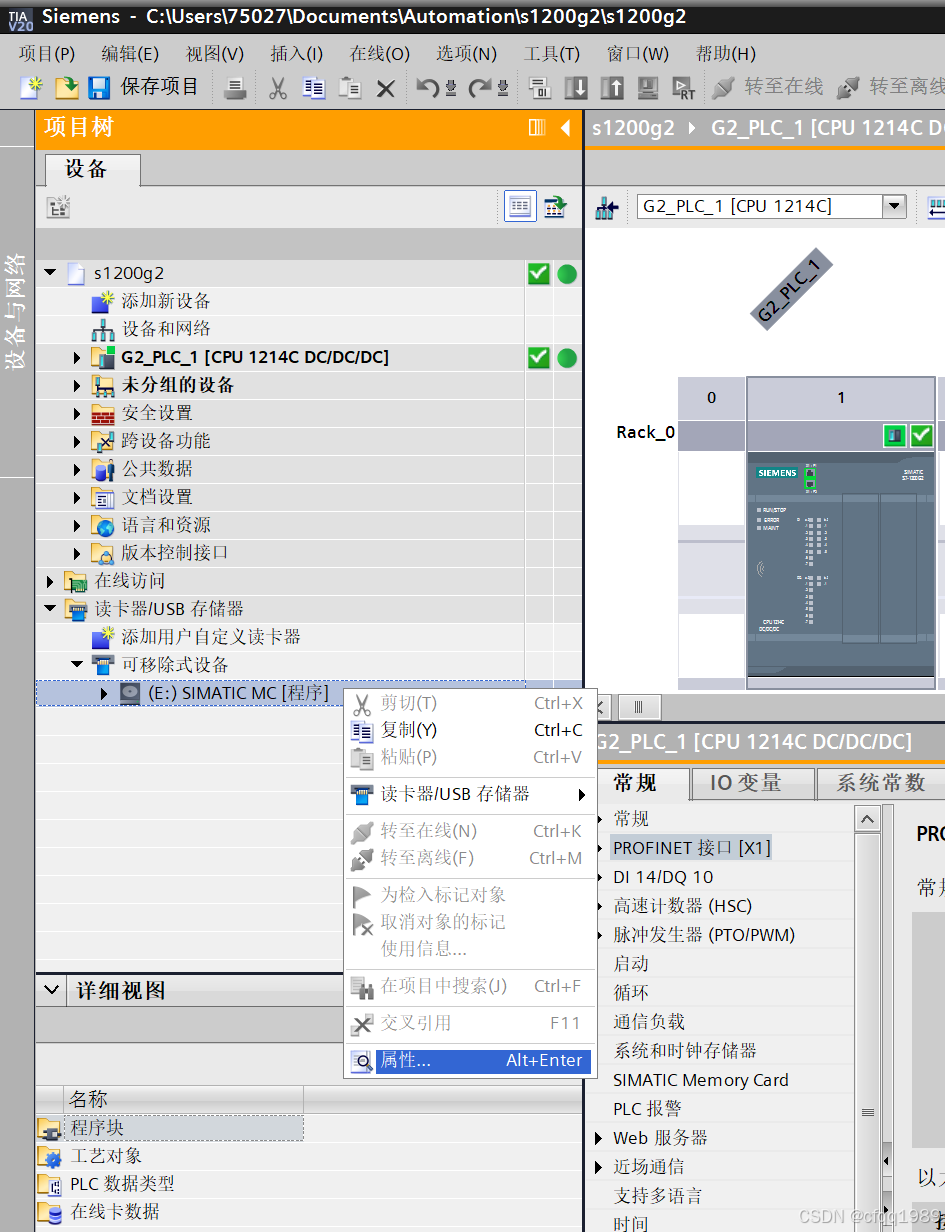
Task: Collapse the 读卡器/USB 存储器 tree node
Action: tap(50, 609)
